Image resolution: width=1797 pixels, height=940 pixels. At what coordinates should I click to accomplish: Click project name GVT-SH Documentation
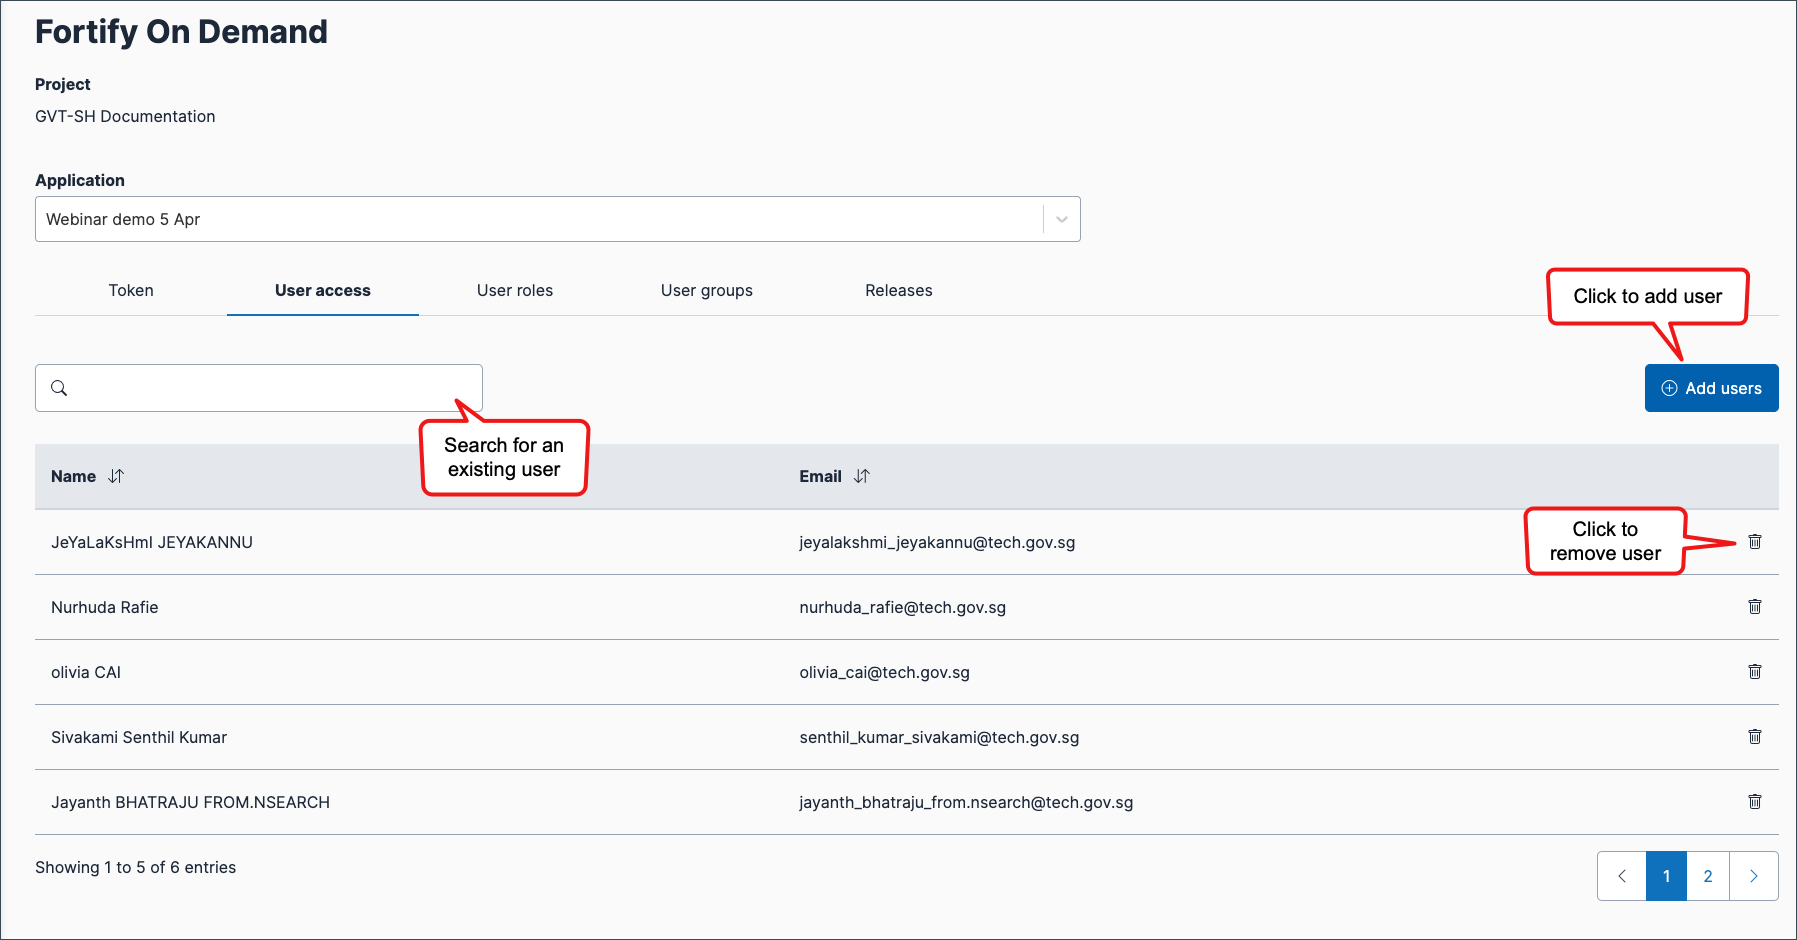click(125, 116)
